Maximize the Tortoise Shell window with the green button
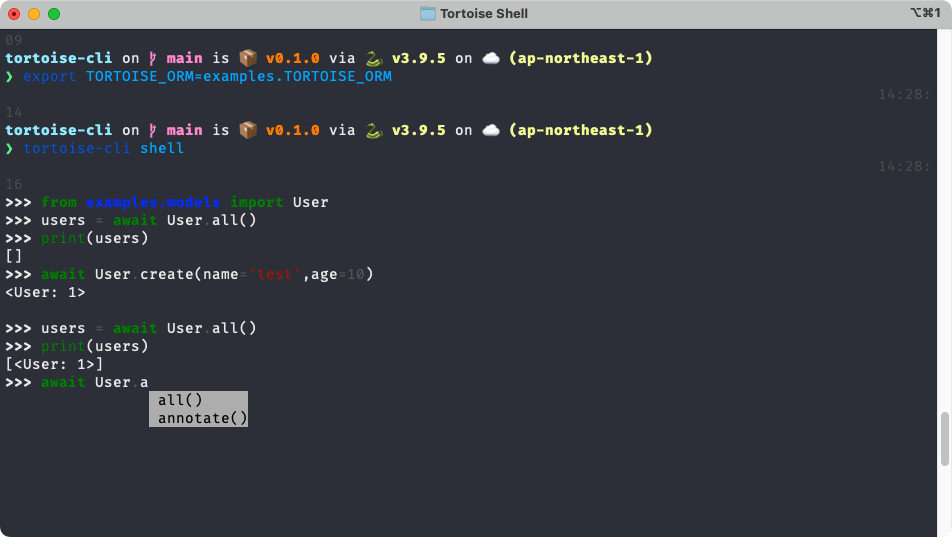Viewport: 952px width, 537px height. [x=54, y=14]
